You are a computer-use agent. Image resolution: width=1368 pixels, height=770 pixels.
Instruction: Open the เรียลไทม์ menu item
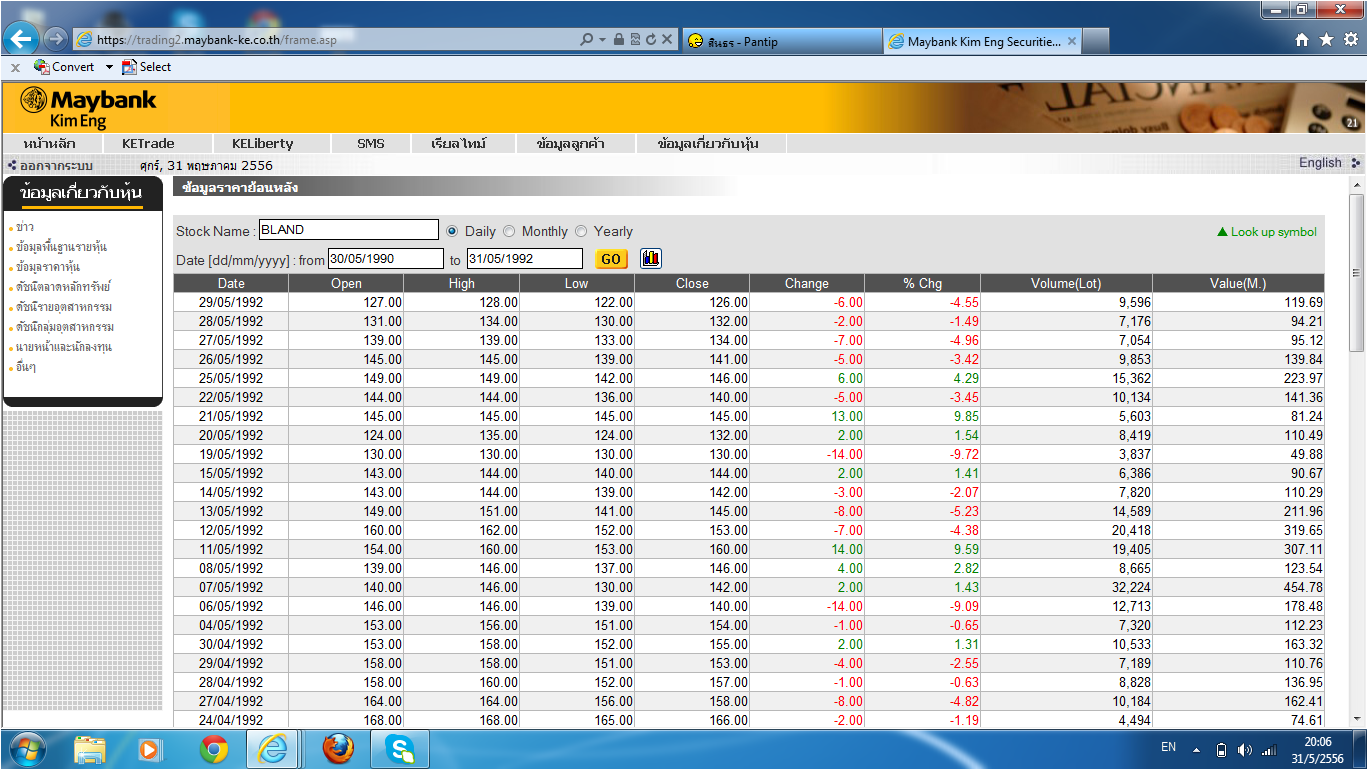(x=458, y=143)
